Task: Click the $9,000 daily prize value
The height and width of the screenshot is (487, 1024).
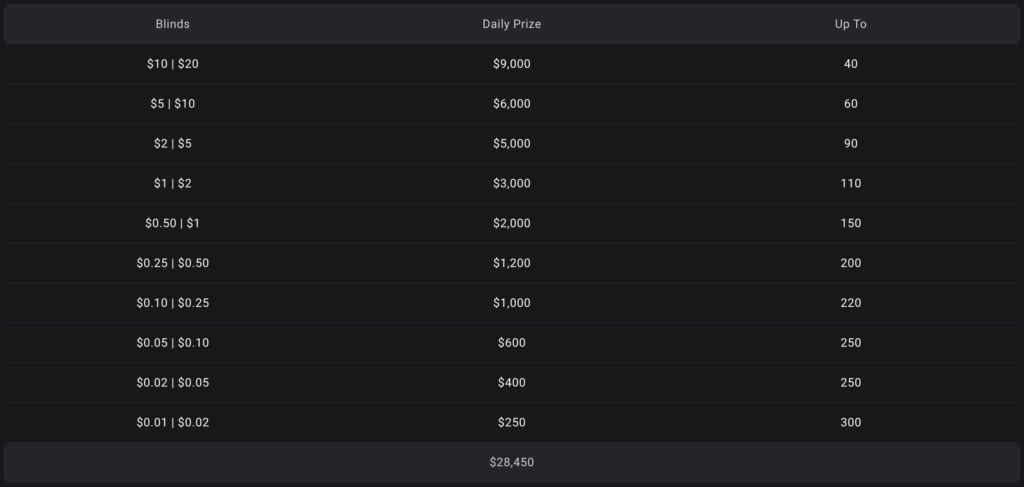Action: (511, 64)
